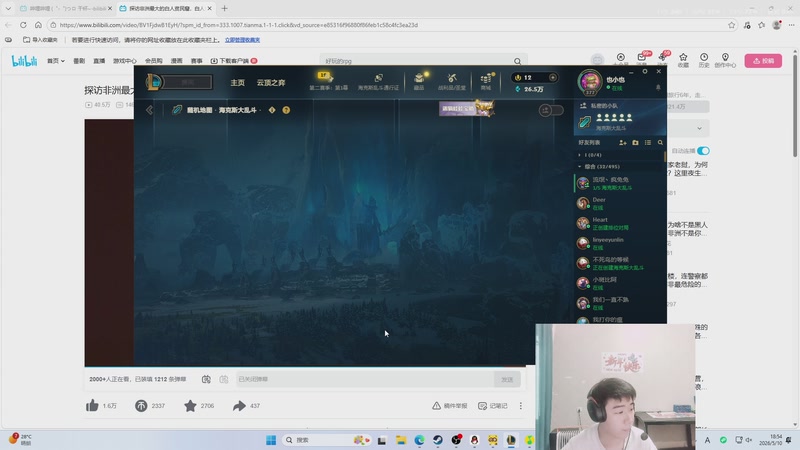Open the 商城 store icon
Screen dimensions: 800x450
(x=486, y=81)
